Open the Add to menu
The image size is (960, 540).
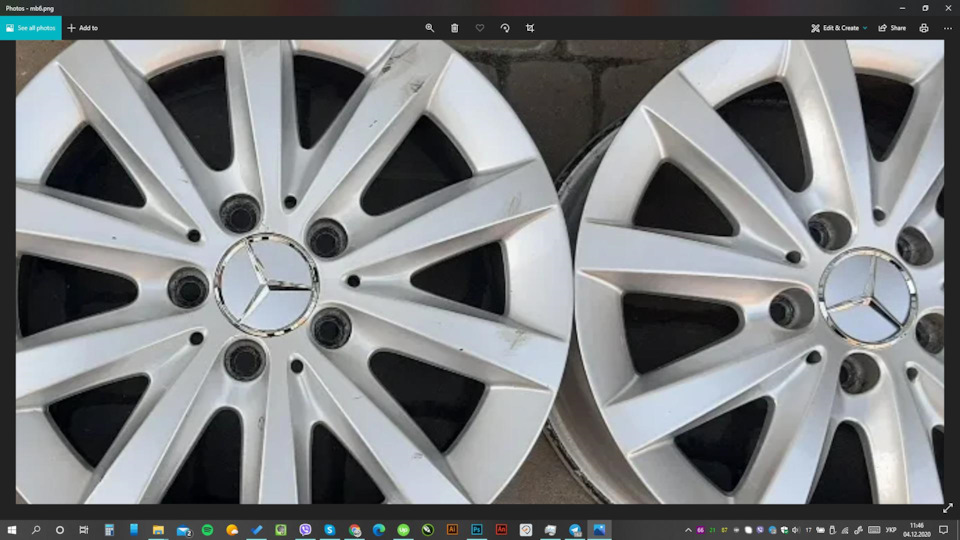(83, 28)
